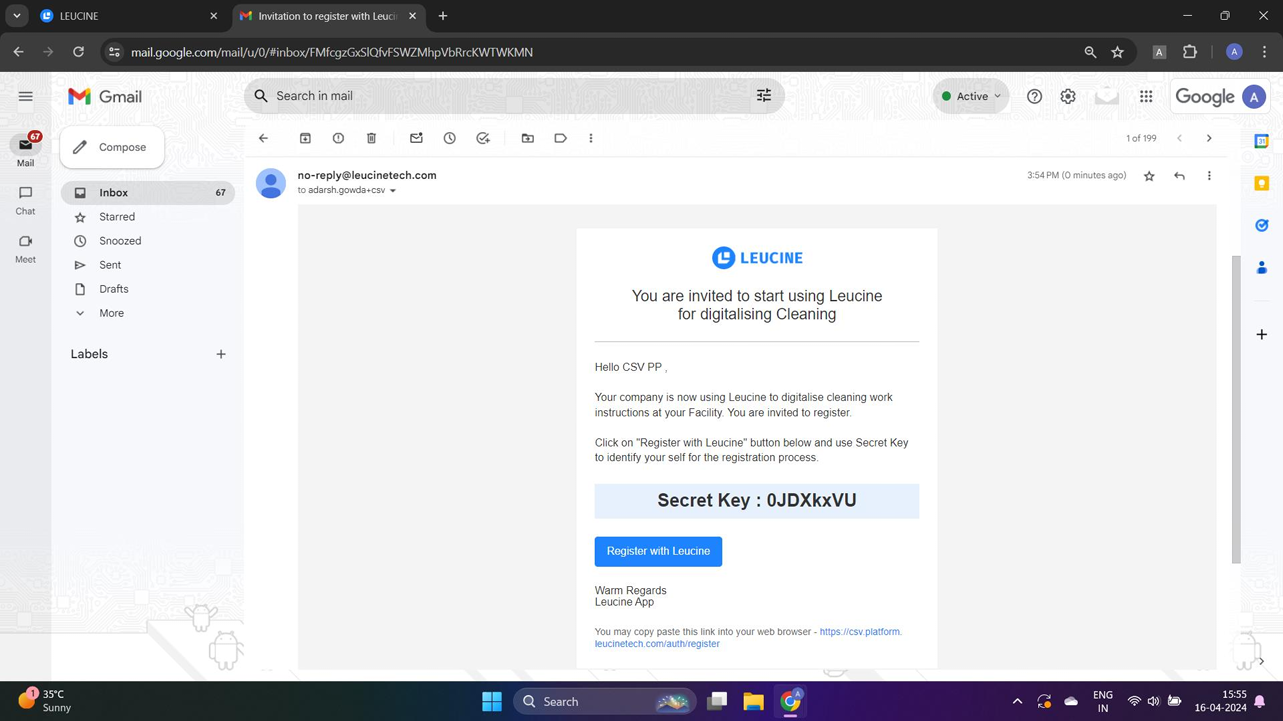Archive this email

pyautogui.click(x=305, y=138)
